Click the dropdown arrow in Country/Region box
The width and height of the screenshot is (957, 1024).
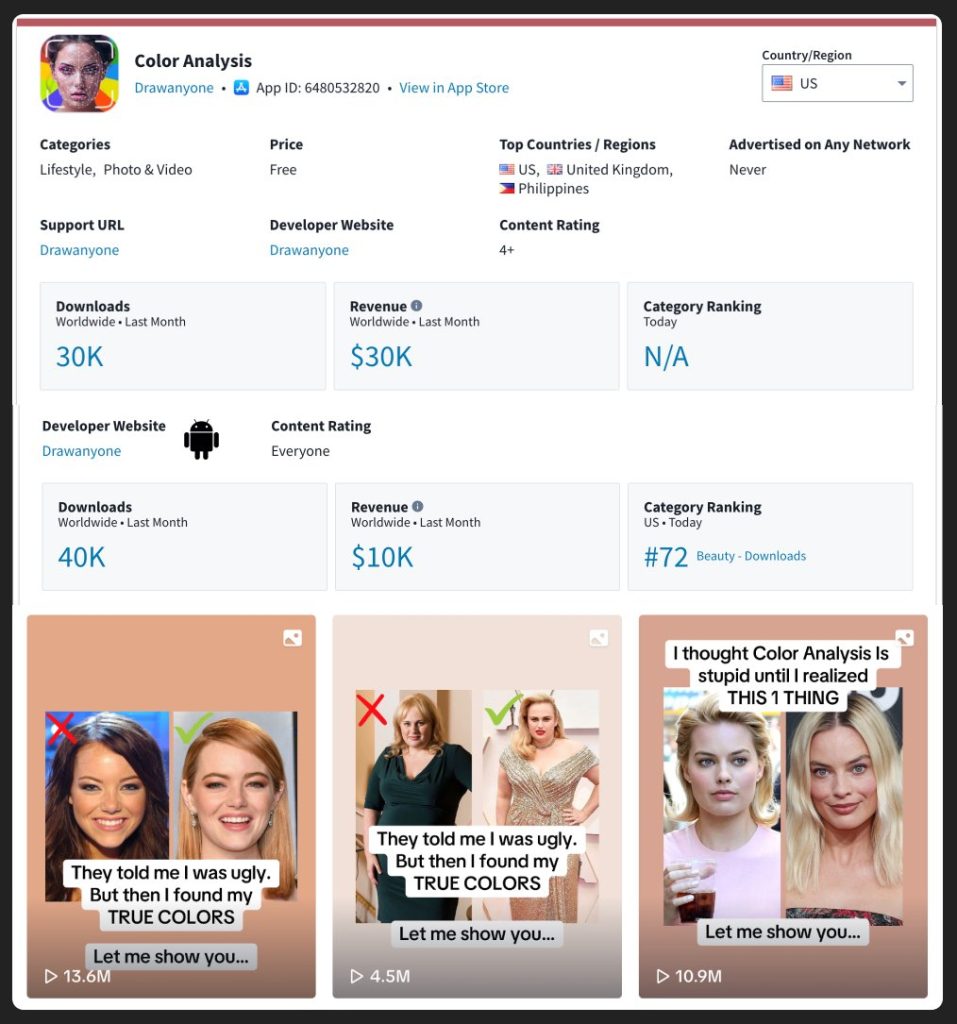tap(901, 84)
